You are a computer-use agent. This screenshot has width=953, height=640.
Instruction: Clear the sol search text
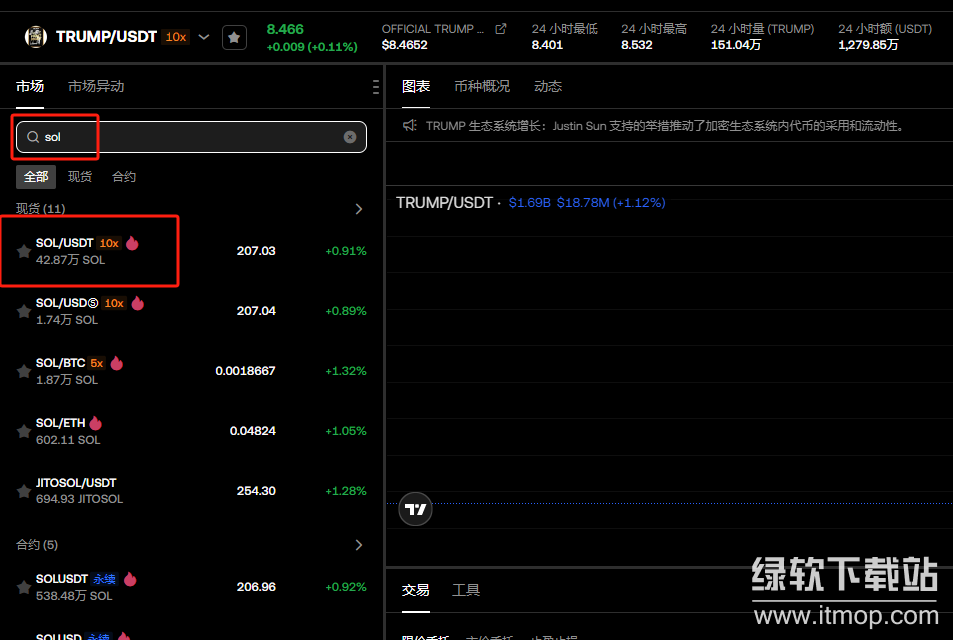350,137
